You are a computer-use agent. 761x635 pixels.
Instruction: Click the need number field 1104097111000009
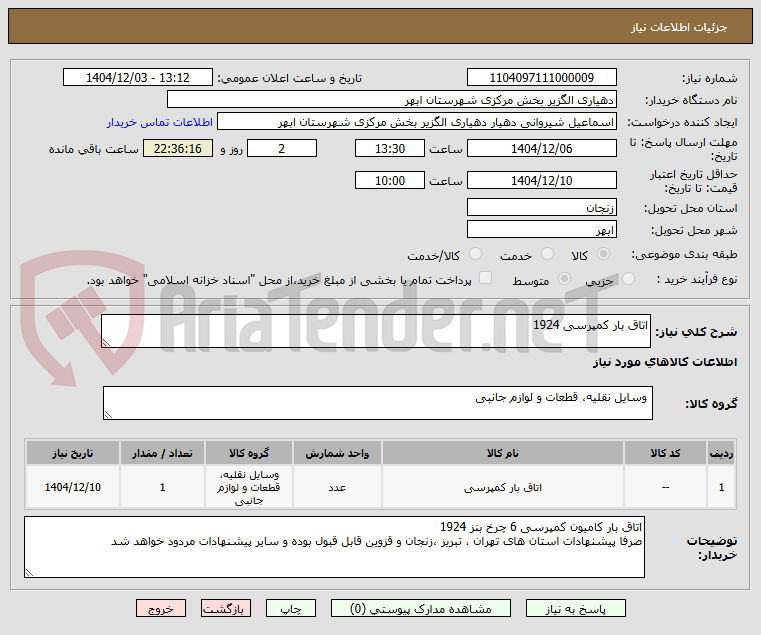pos(542,78)
